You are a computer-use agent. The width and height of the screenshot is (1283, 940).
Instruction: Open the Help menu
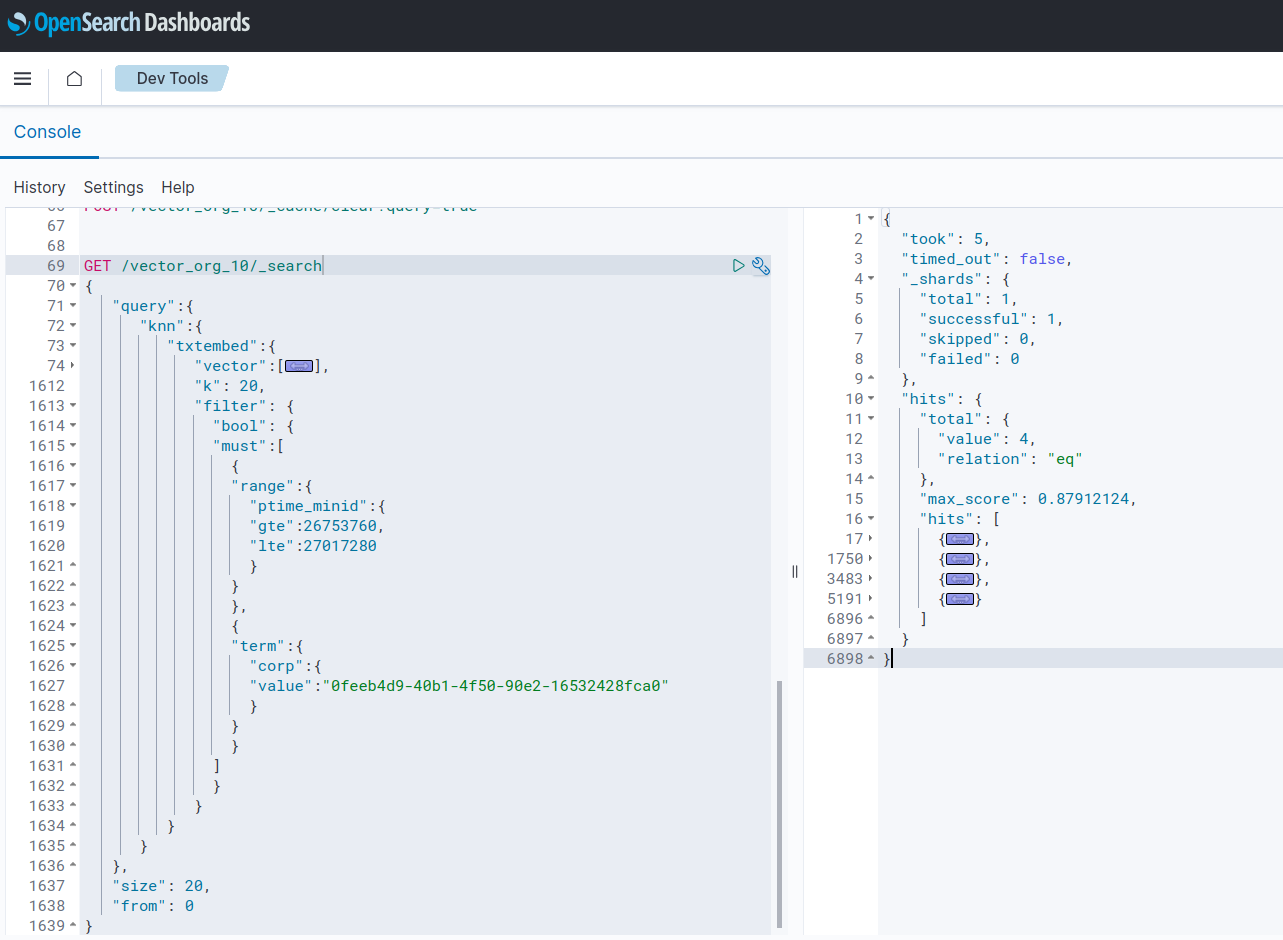178,187
